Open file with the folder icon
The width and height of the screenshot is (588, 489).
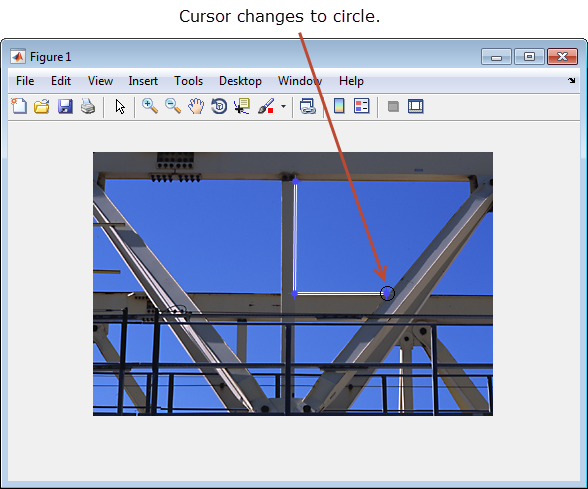coord(42,106)
